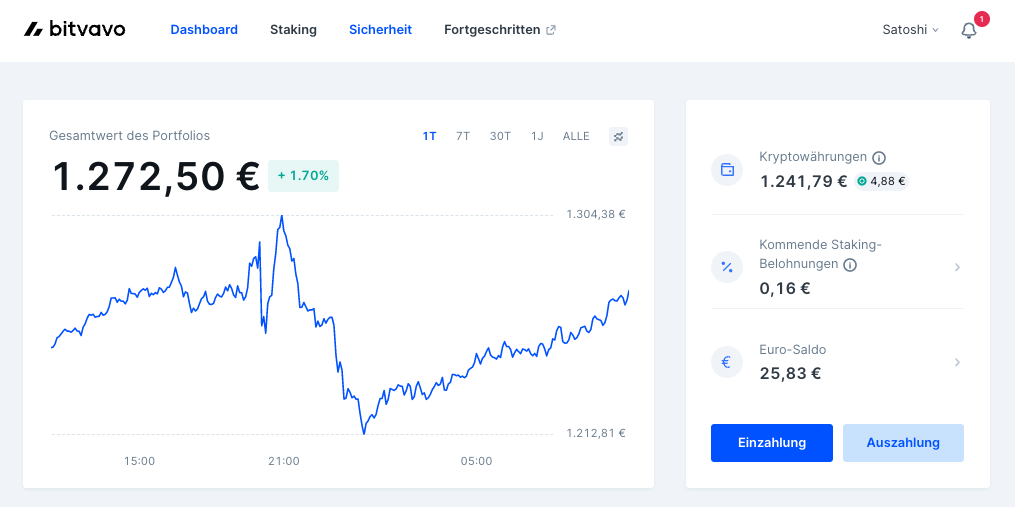
Task: Click the Einzahlung button
Action: tap(772, 443)
